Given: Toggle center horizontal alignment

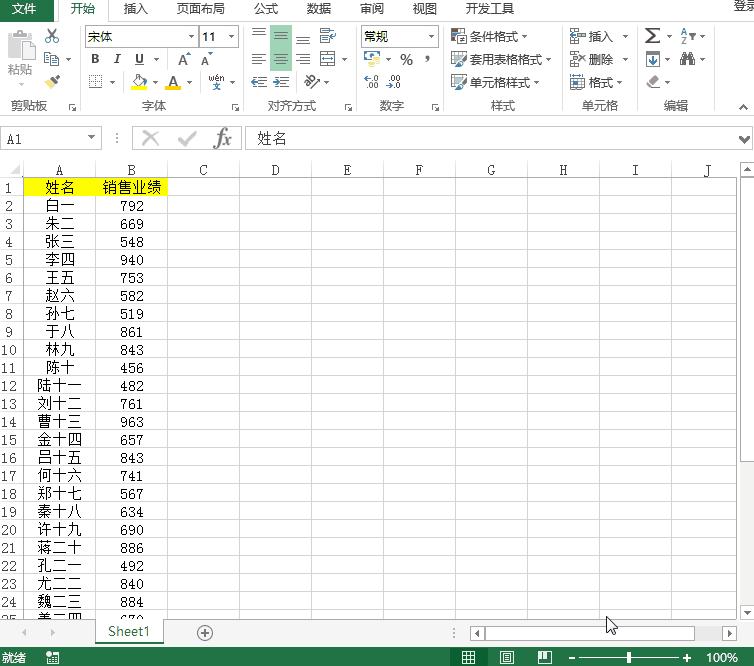Looking at the screenshot, I should tap(281, 59).
